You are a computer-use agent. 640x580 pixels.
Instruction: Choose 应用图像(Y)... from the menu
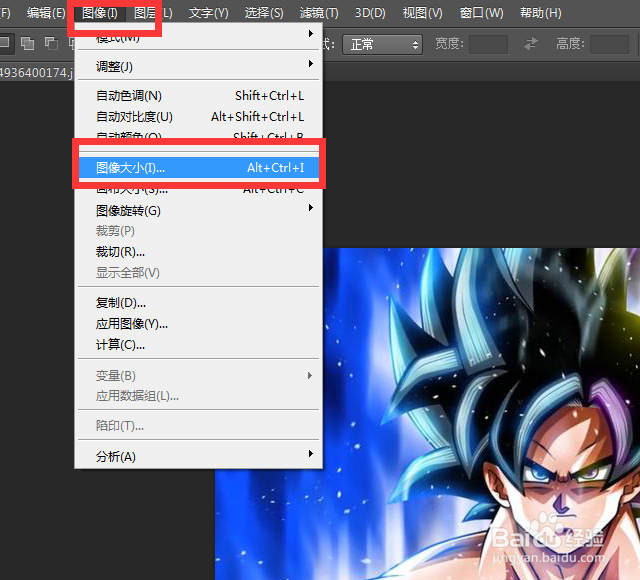click(x=198, y=324)
